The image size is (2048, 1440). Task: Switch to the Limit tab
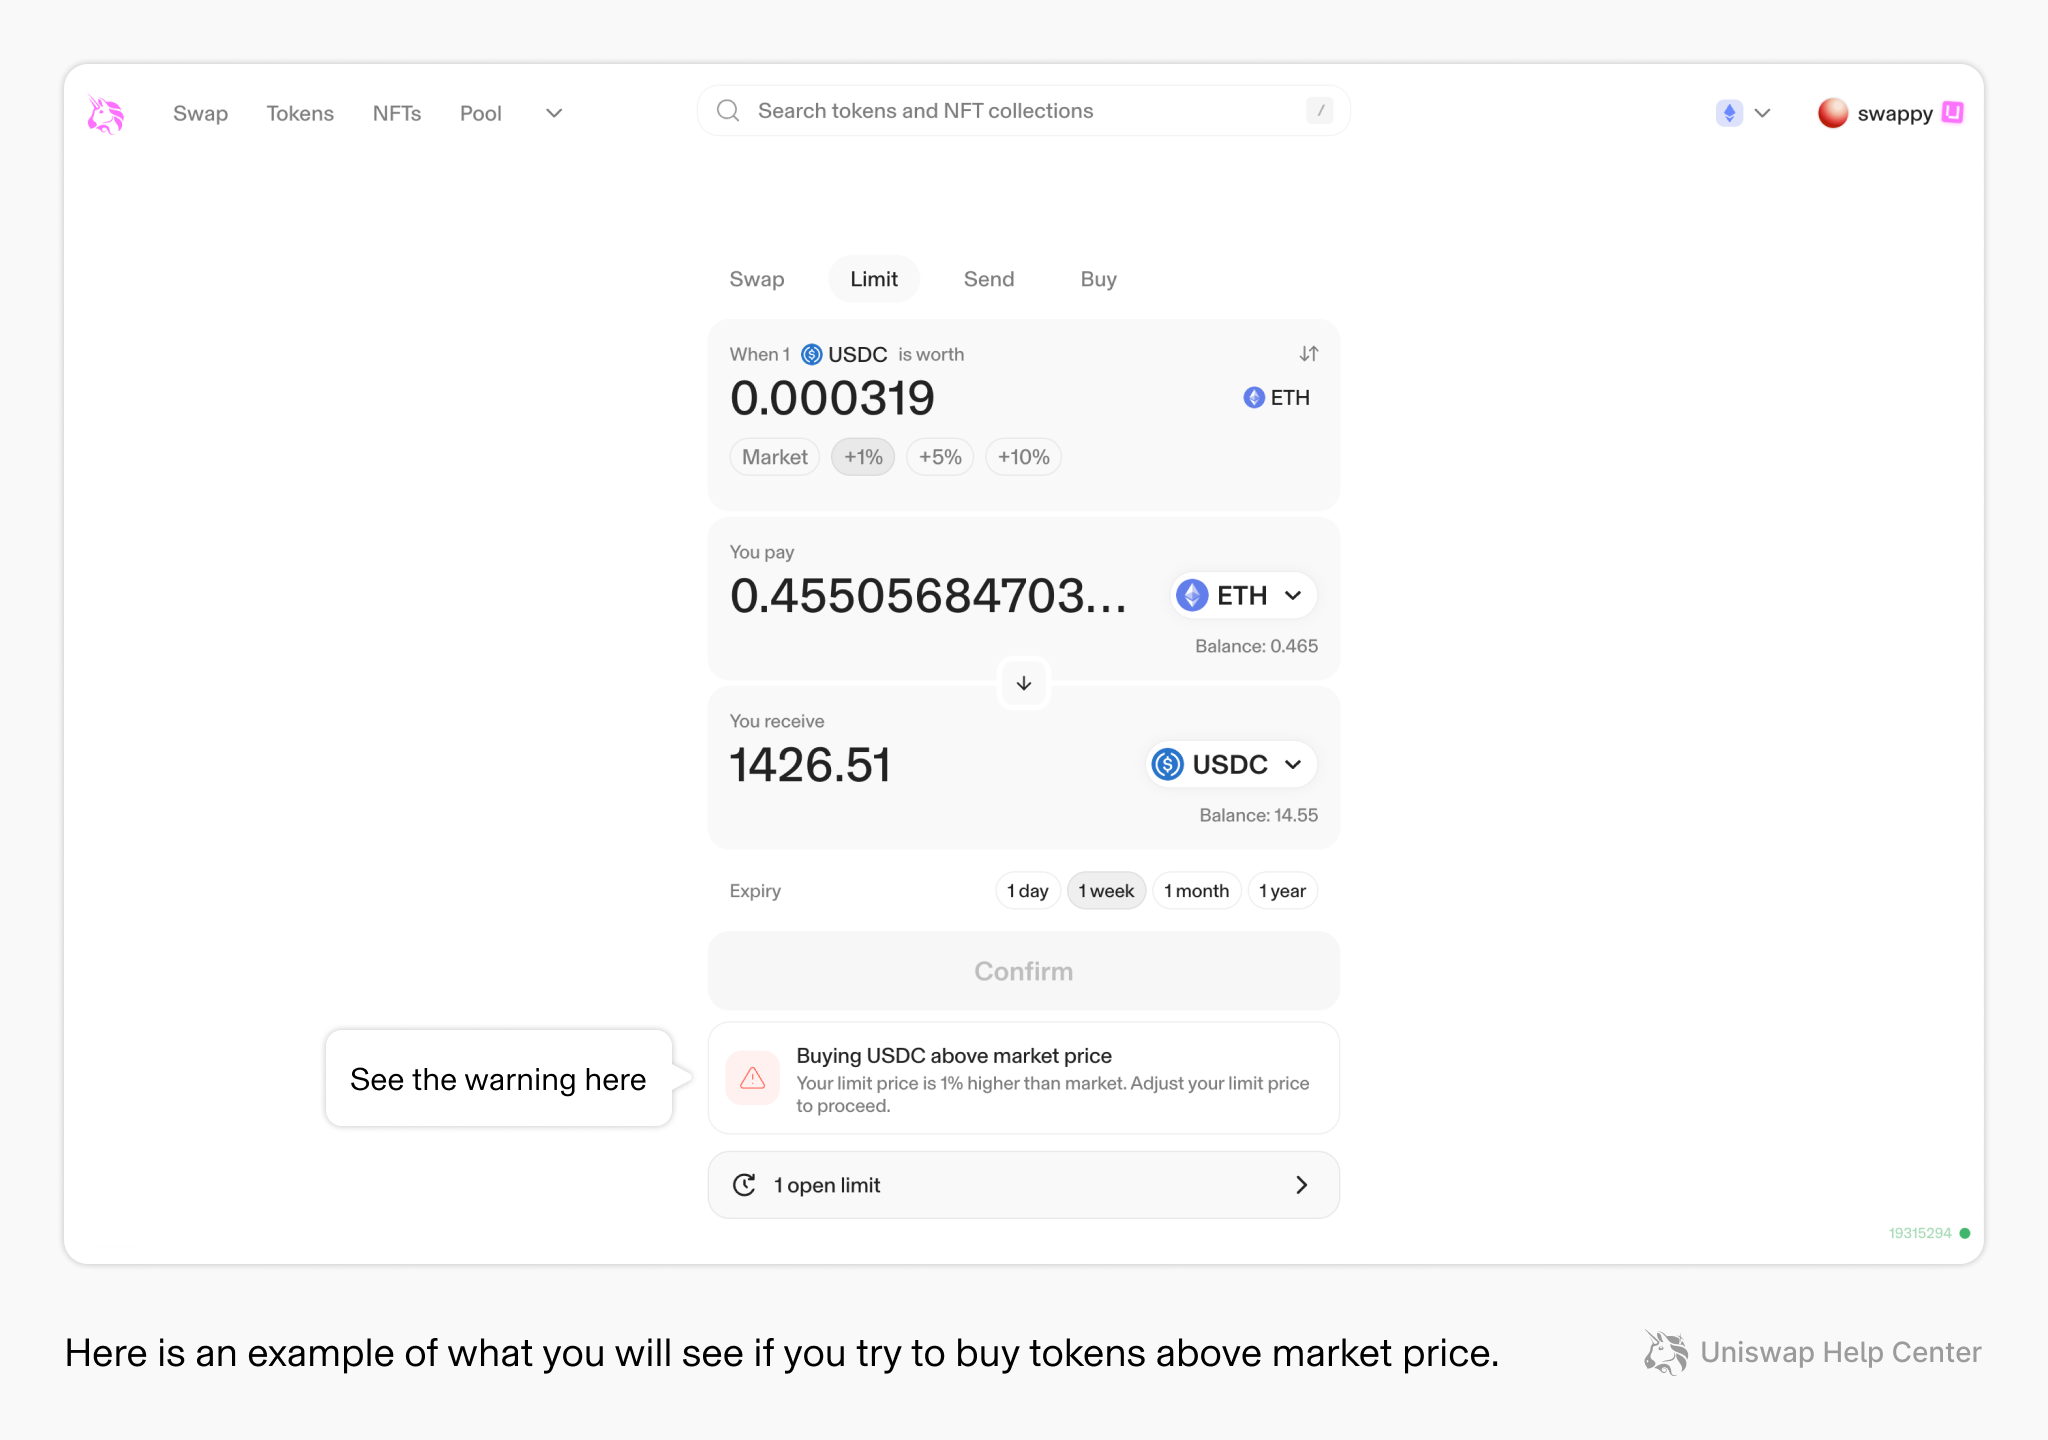(874, 279)
